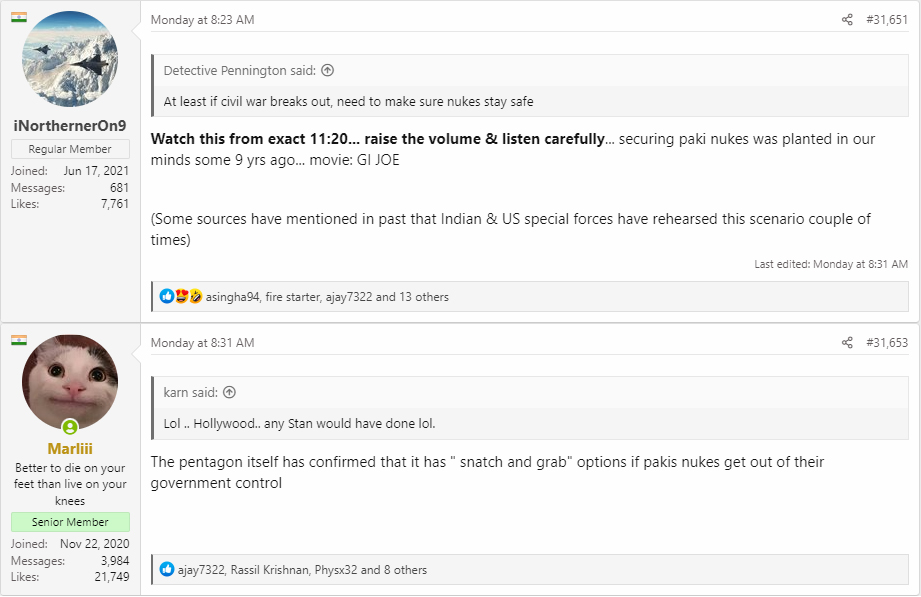Open Marliii's cat avatar

click(x=70, y=383)
